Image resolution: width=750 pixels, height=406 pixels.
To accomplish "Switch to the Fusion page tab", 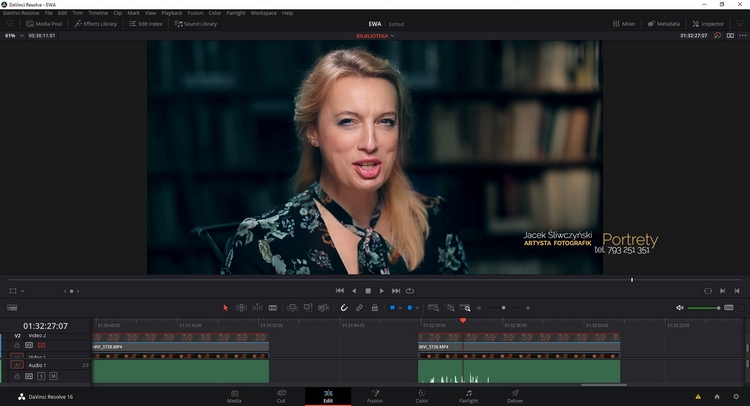I will (375, 396).
